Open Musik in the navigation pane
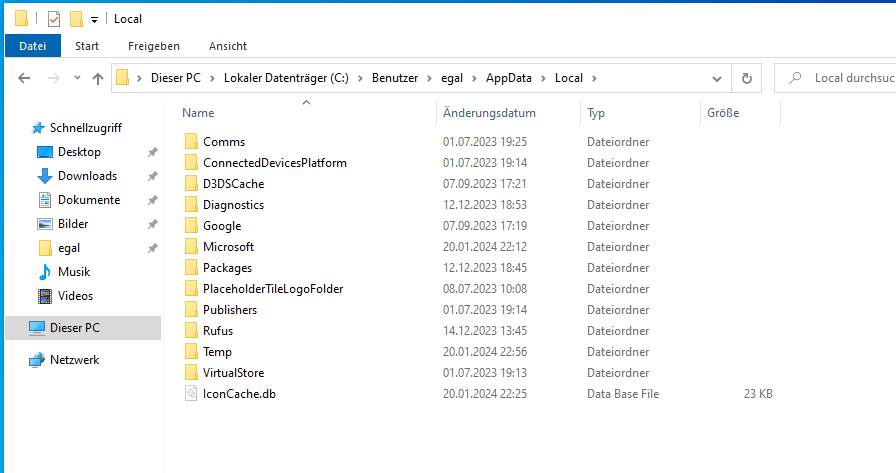The height and width of the screenshot is (473, 896). click(x=74, y=272)
